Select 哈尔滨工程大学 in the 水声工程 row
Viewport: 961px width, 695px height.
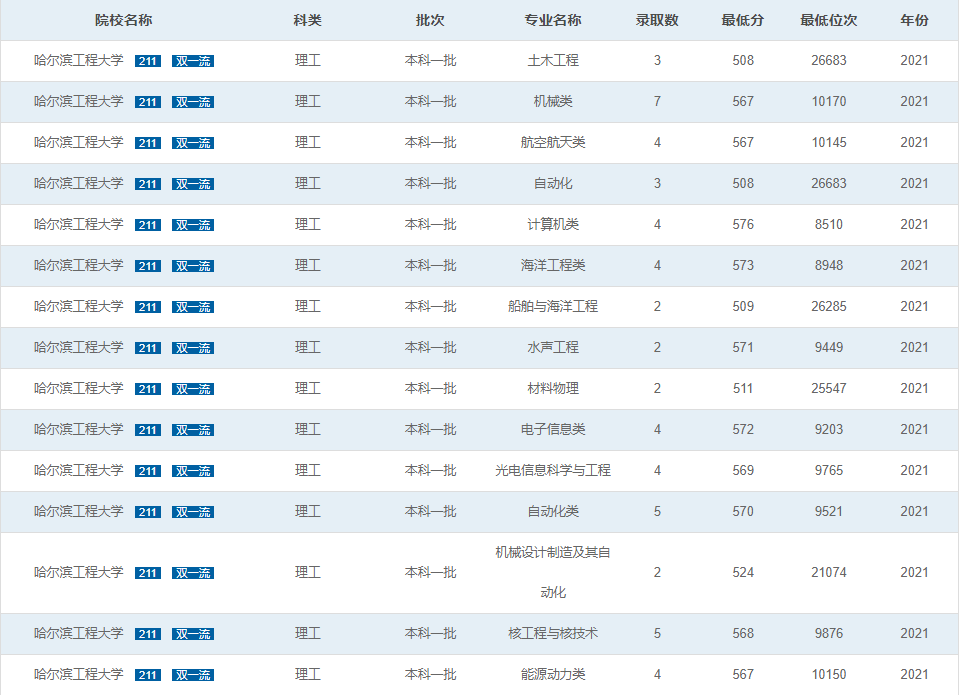click(78, 348)
